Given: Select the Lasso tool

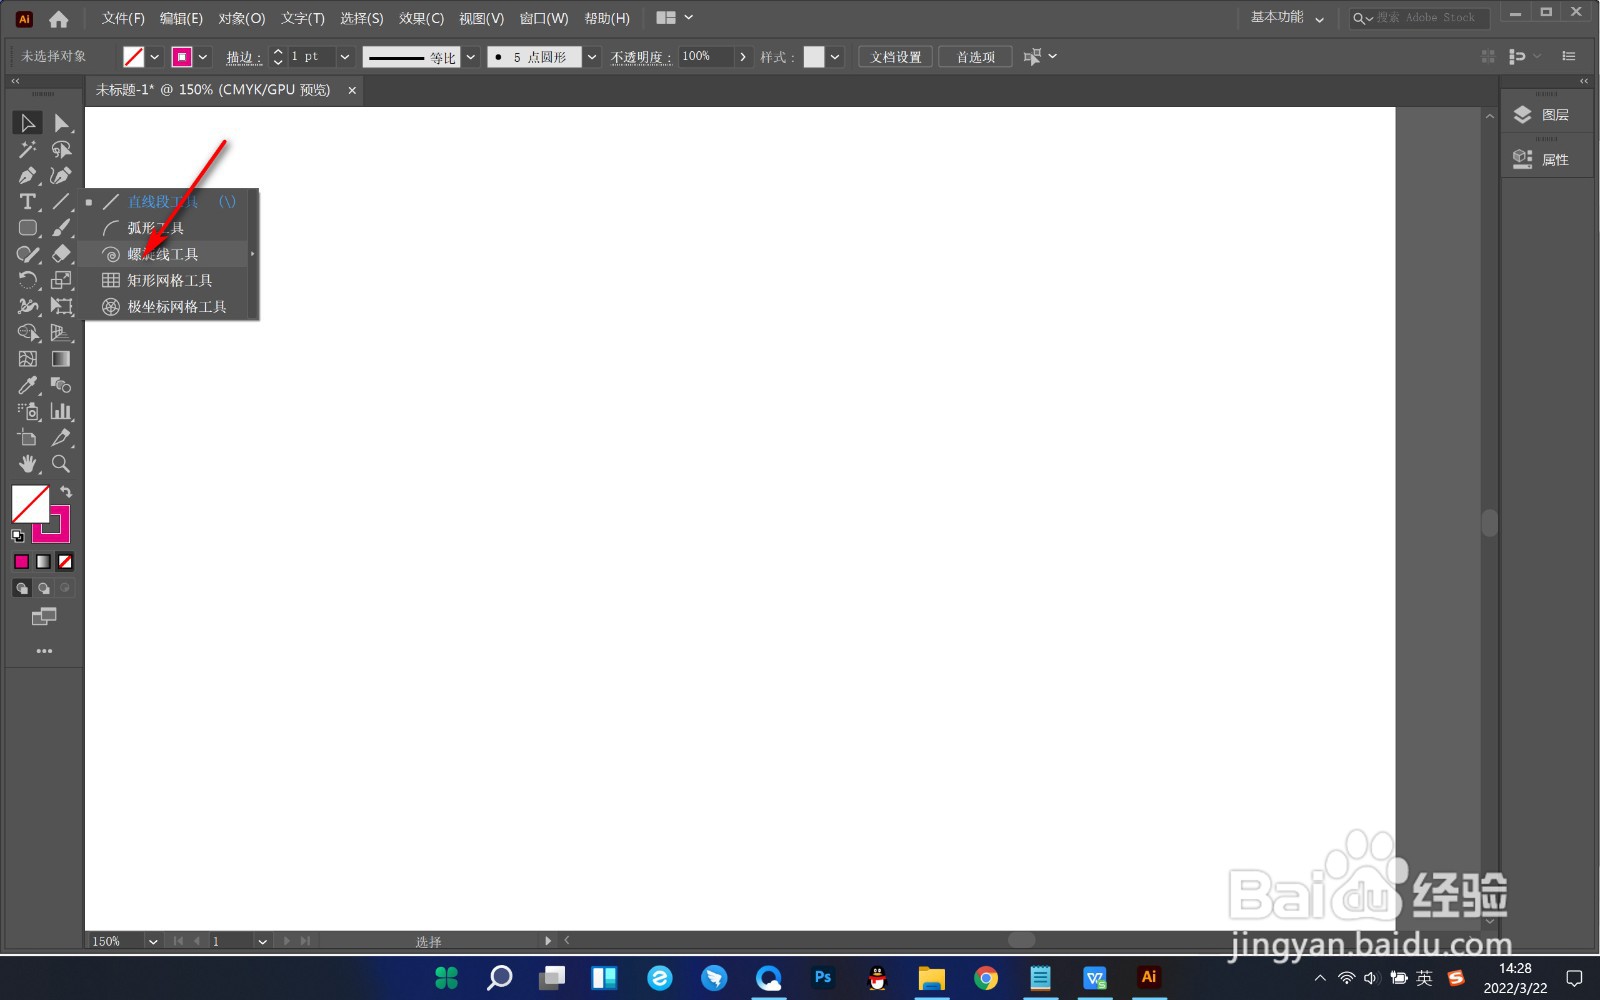Looking at the screenshot, I should 61,149.
